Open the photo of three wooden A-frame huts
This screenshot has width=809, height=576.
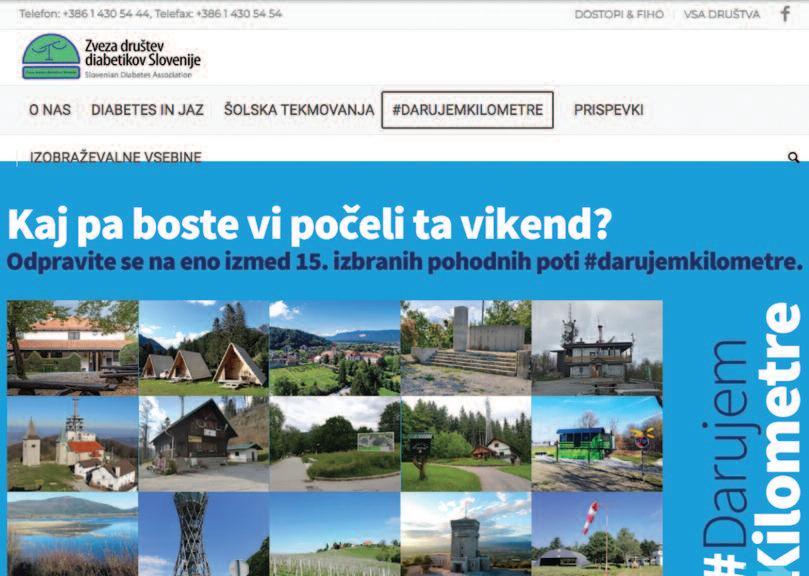point(204,348)
